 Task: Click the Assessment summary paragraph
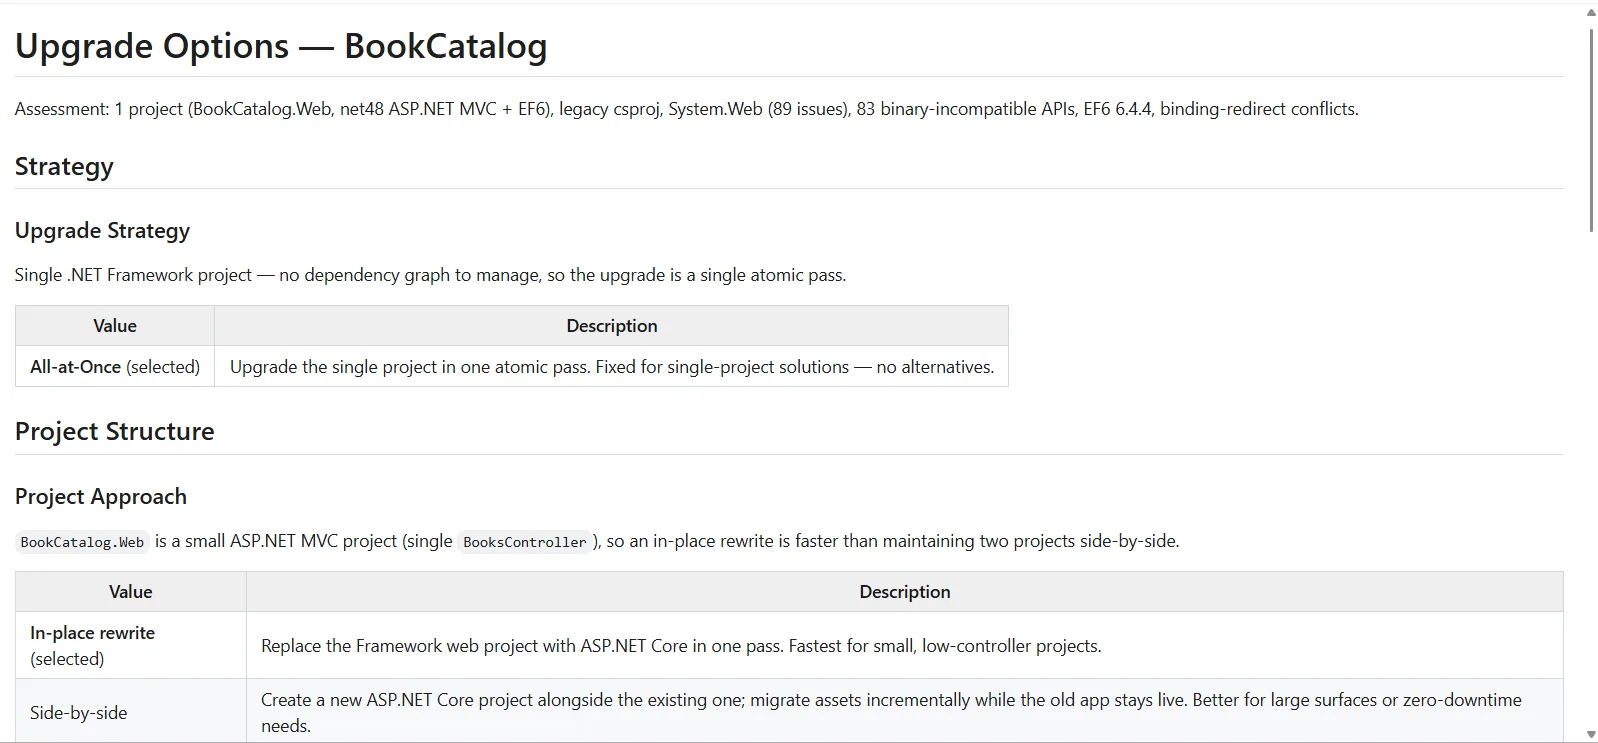(x=687, y=109)
